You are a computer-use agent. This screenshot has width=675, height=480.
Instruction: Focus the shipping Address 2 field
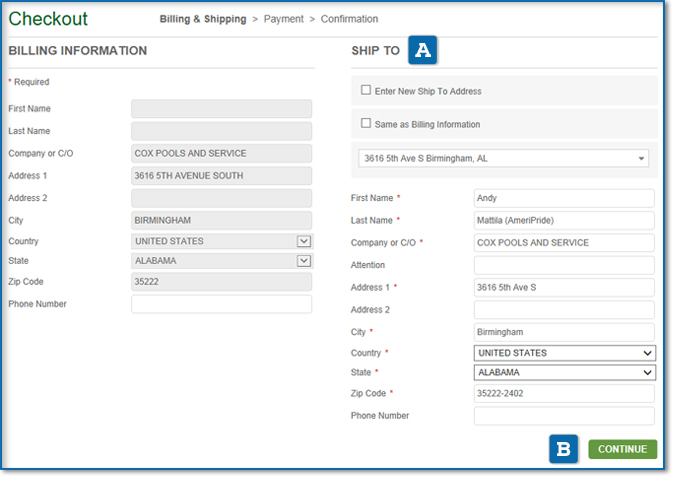click(x=564, y=310)
